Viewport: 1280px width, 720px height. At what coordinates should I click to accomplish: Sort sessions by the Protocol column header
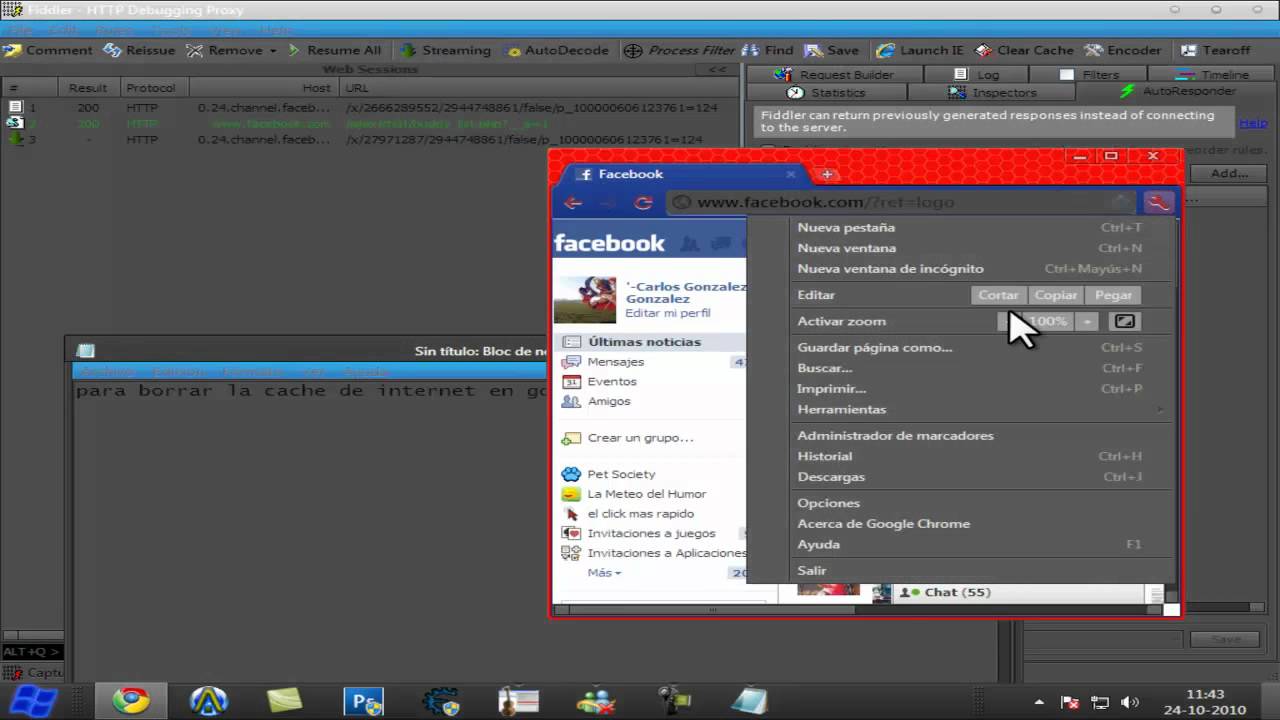[150, 88]
